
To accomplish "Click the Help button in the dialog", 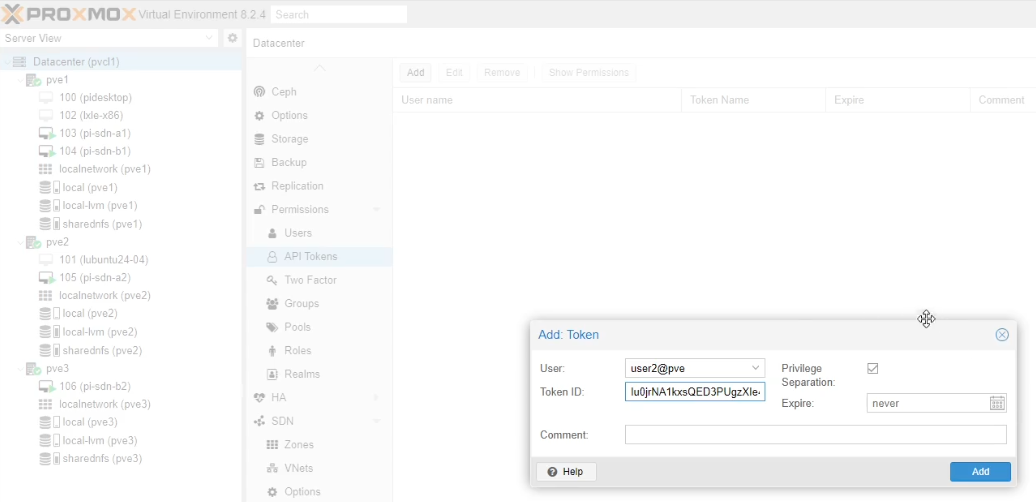I will pos(566,472).
